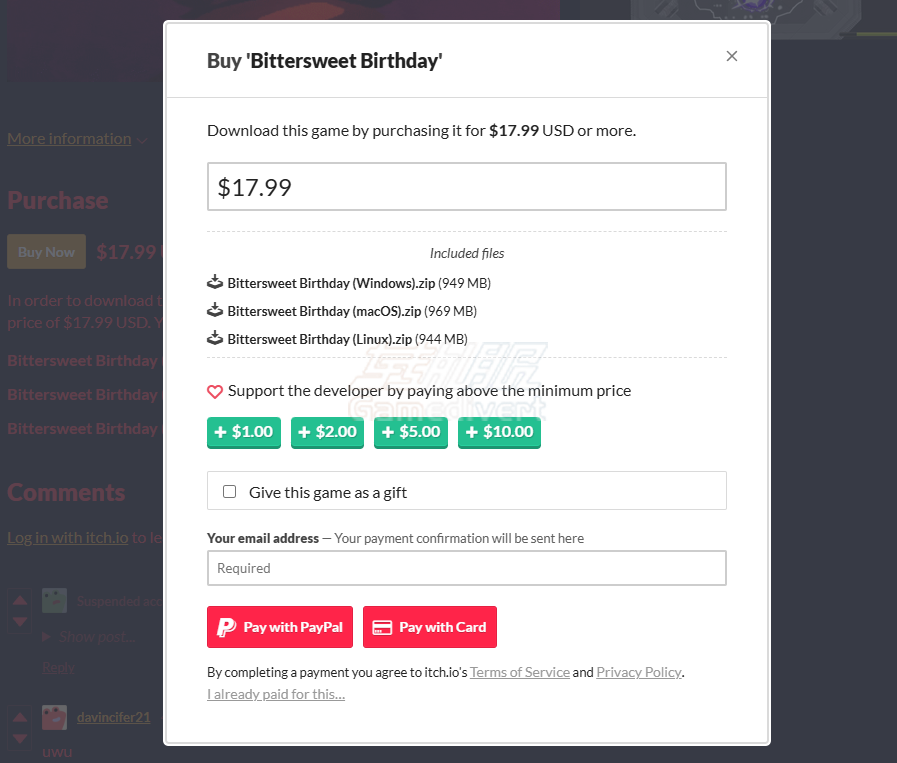Expand the More information section
Screen dimensions: 897x763
click(69, 138)
